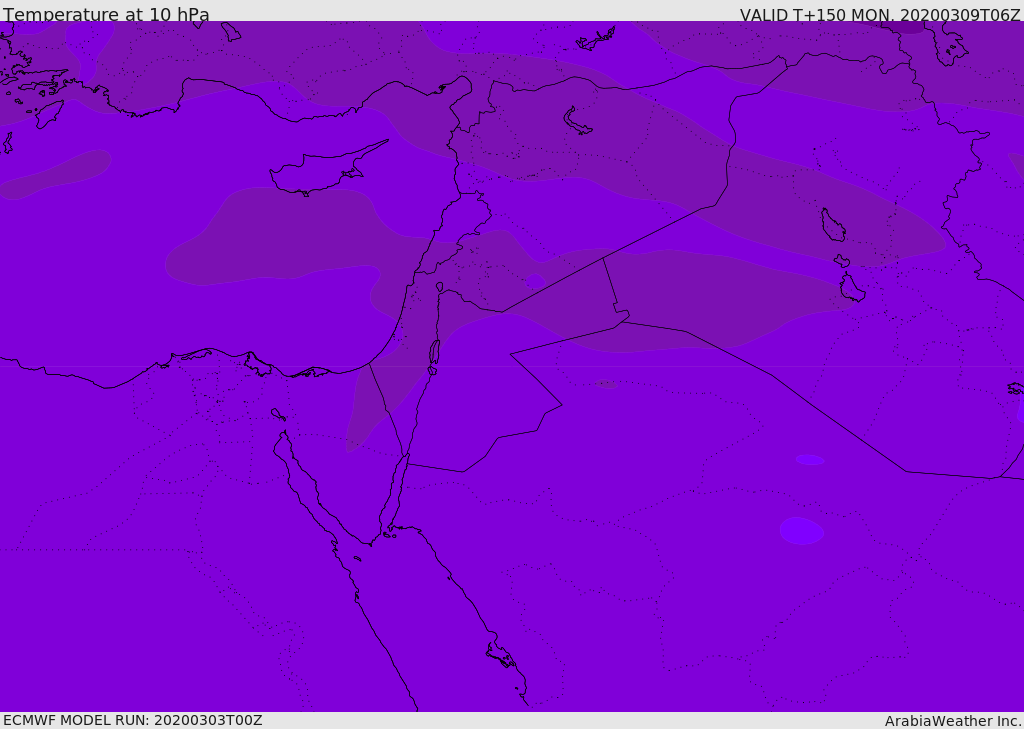The width and height of the screenshot is (1024, 729).
Task: Click the 'ECMWF MODEL RUN: 20200303T00Z' label
Action: tap(133, 720)
